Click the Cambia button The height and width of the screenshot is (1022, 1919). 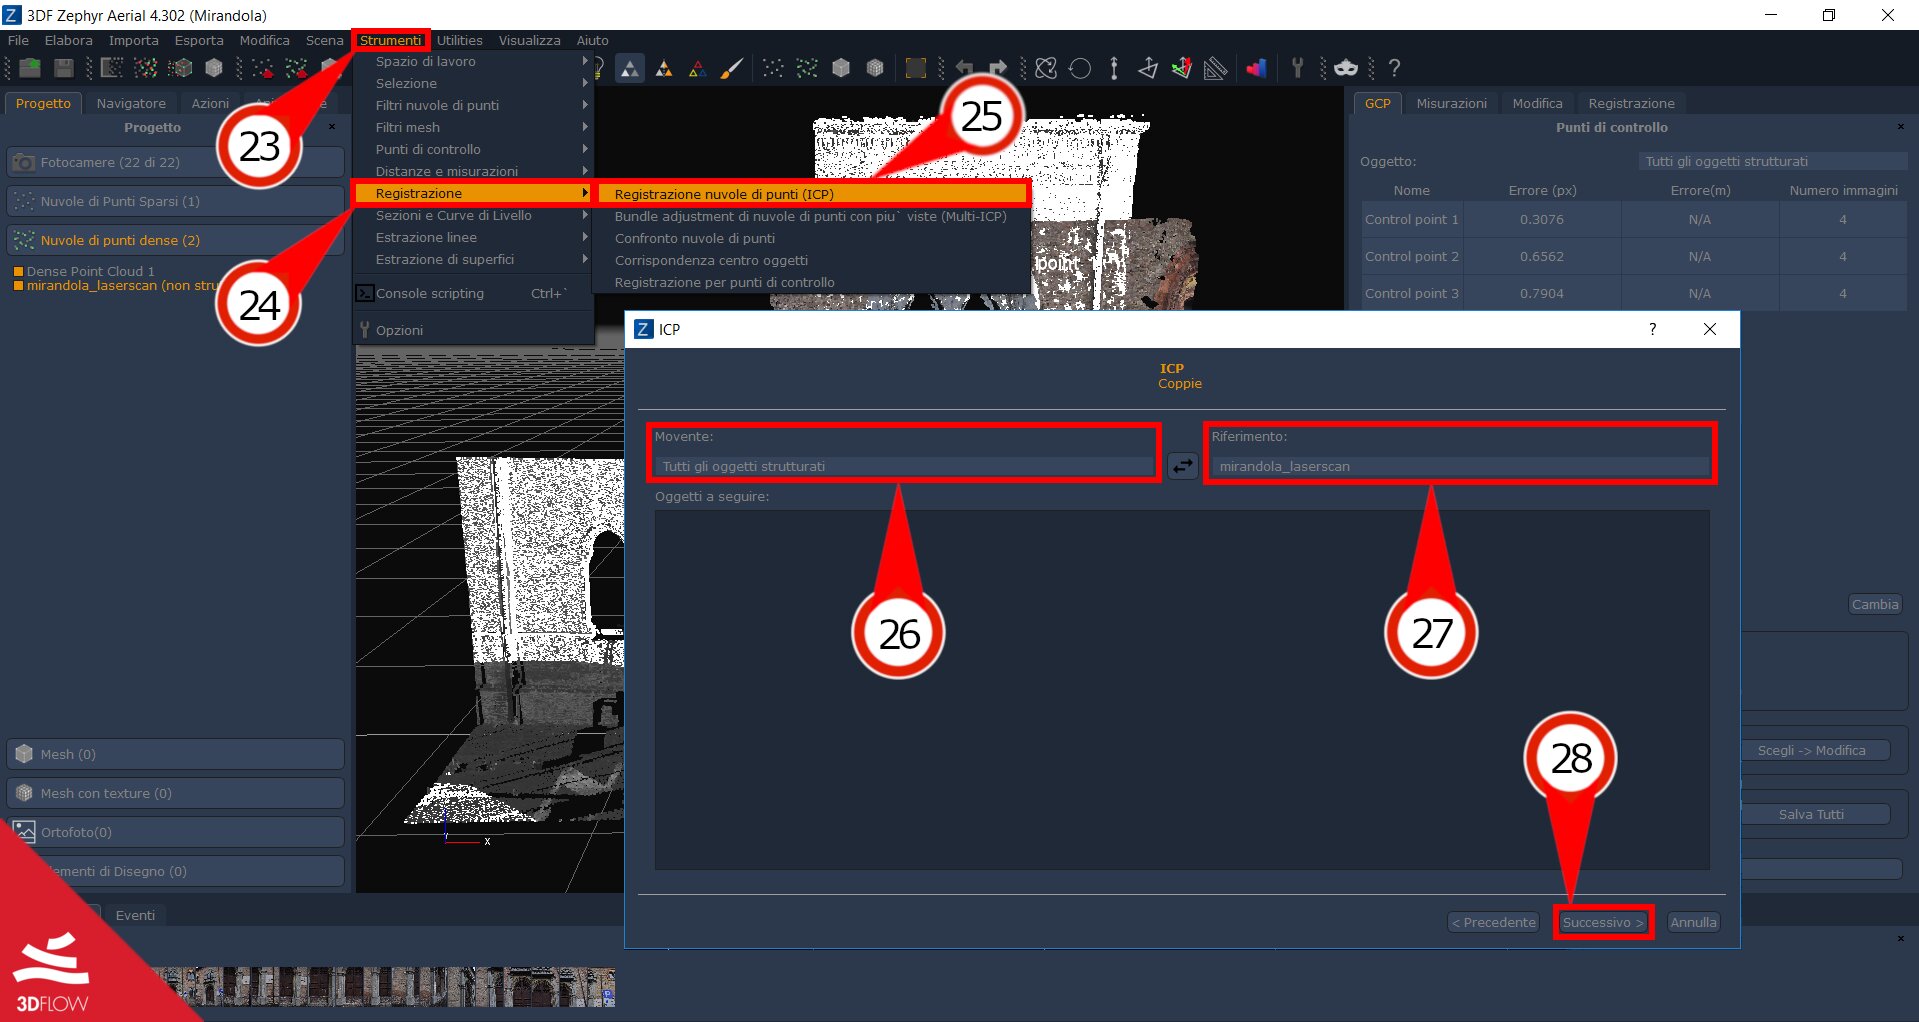[1874, 604]
